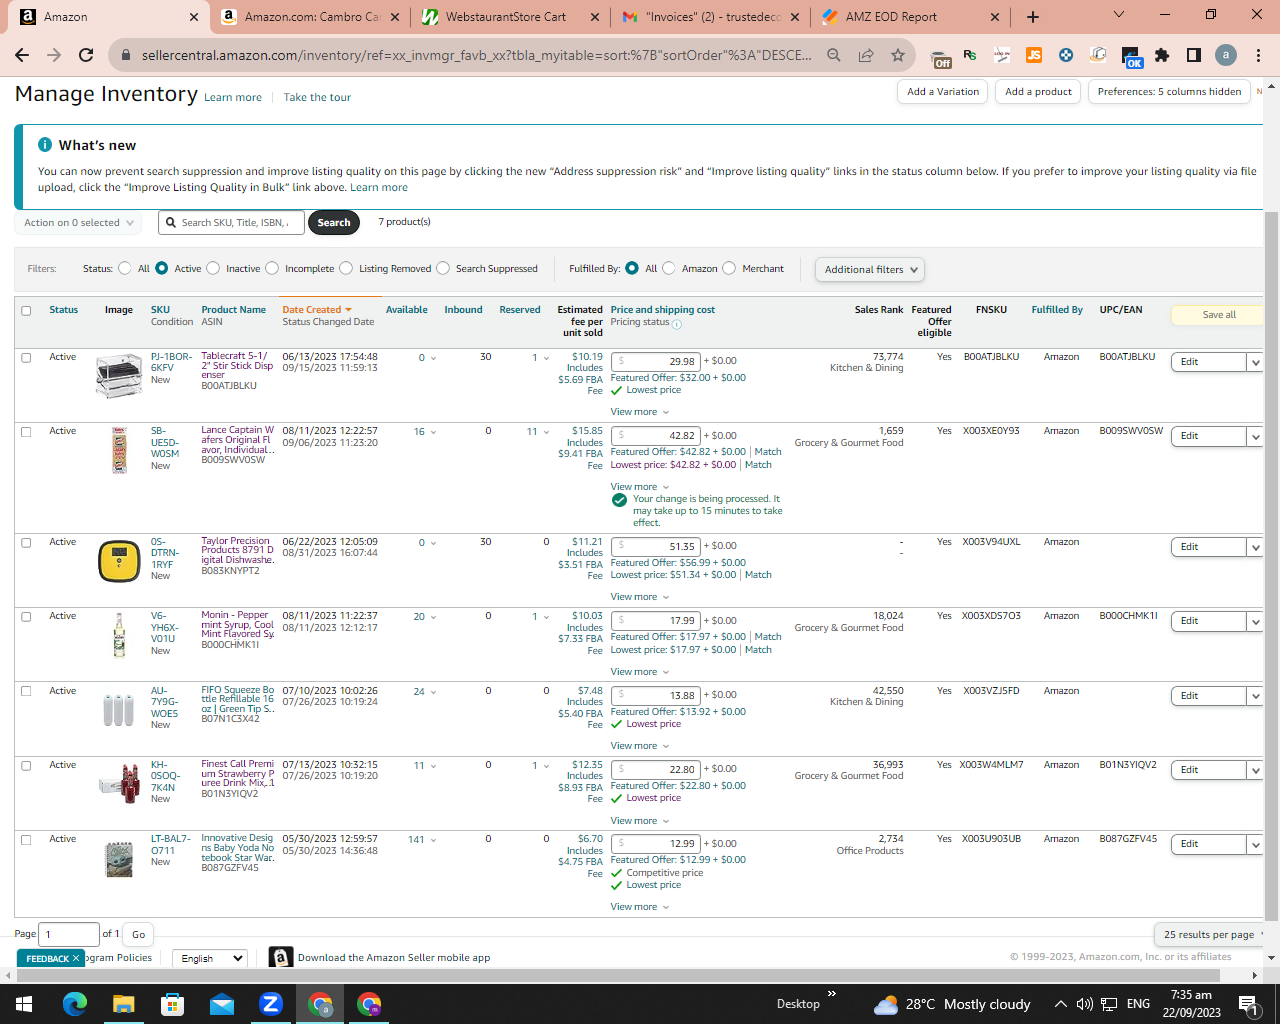Select the Search Suppressed status filter

pyautogui.click(x=443, y=268)
